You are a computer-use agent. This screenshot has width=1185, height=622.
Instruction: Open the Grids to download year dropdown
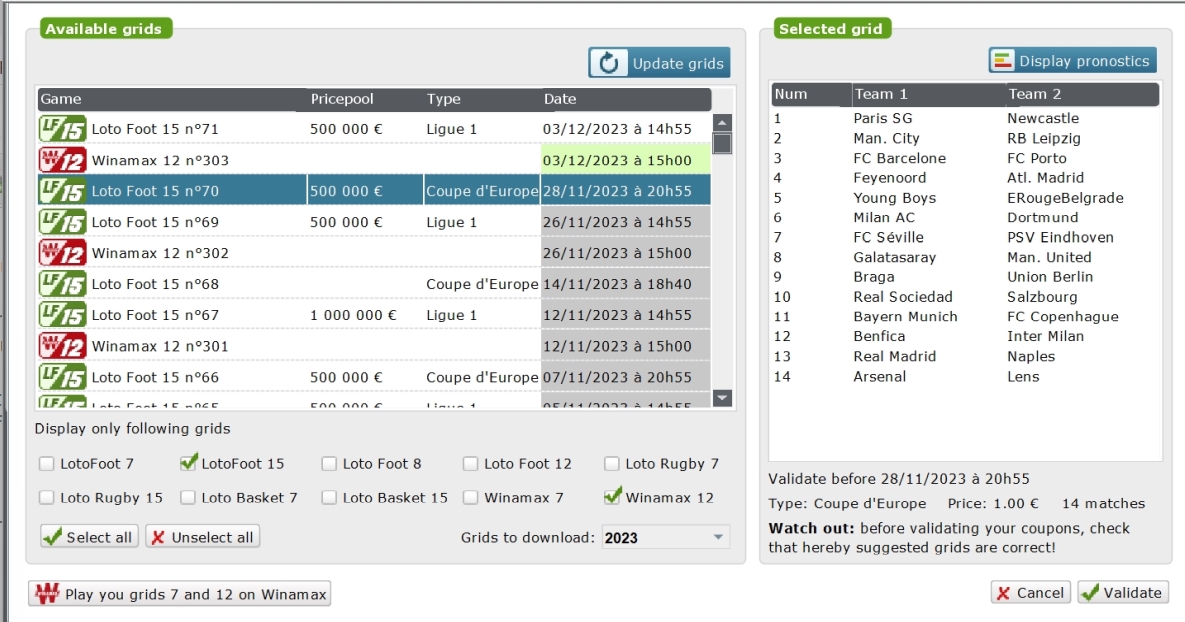point(666,537)
